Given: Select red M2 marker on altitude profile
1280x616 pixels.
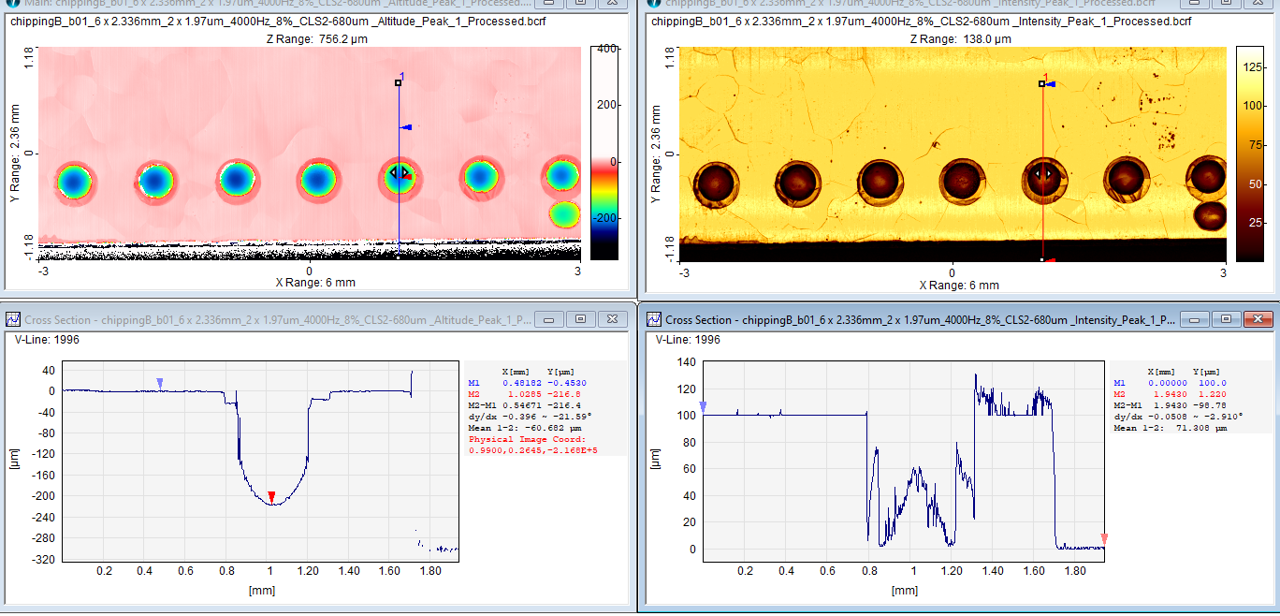Looking at the screenshot, I should pyautogui.click(x=271, y=496).
